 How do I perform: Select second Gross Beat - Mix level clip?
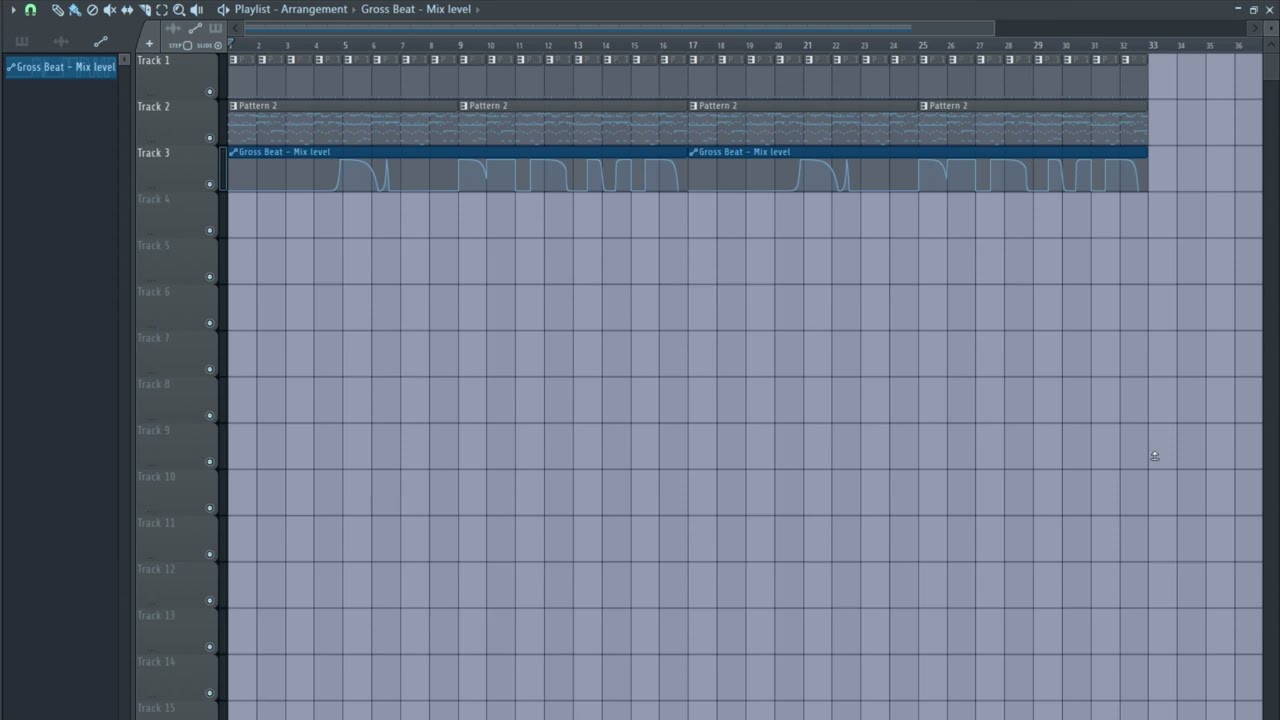[x=918, y=168]
